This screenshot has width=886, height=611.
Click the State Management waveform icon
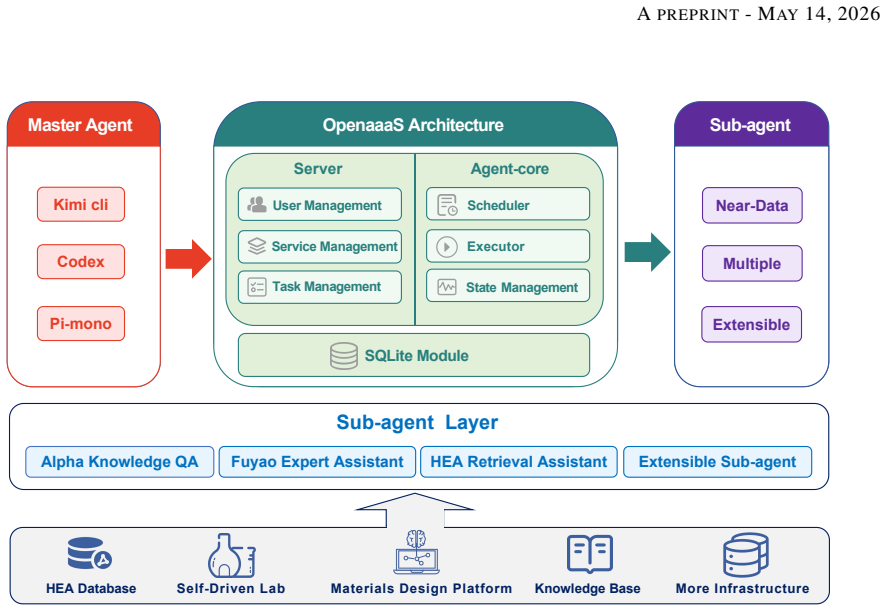pyautogui.click(x=447, y=287)
